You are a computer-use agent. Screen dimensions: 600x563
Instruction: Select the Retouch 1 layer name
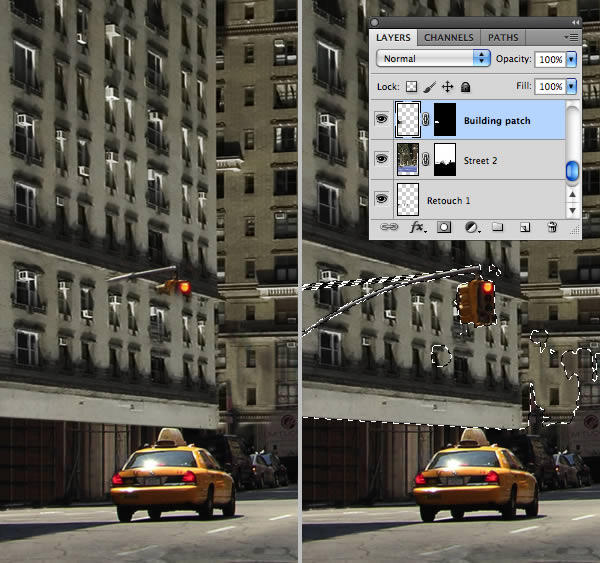pos(448,201)
